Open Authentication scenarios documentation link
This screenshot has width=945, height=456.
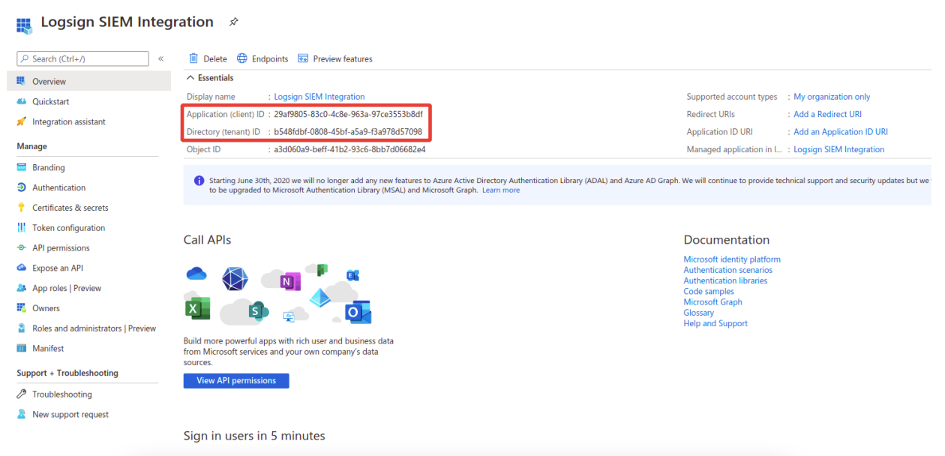727,270
